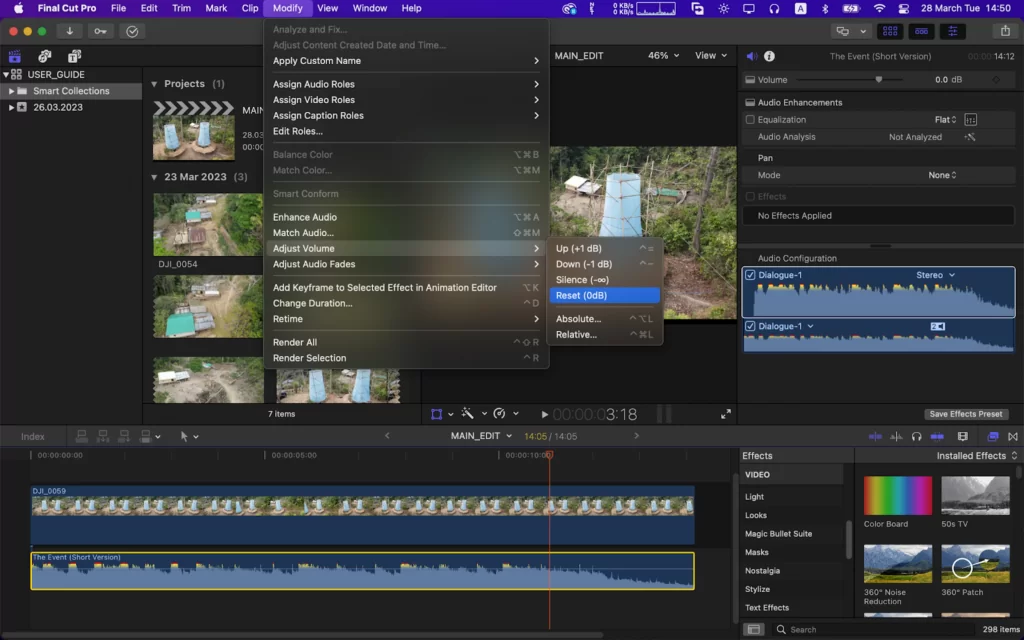Open the Pan Mode None dropdown
The image size is (1024, 640).
tap(942, 175)
